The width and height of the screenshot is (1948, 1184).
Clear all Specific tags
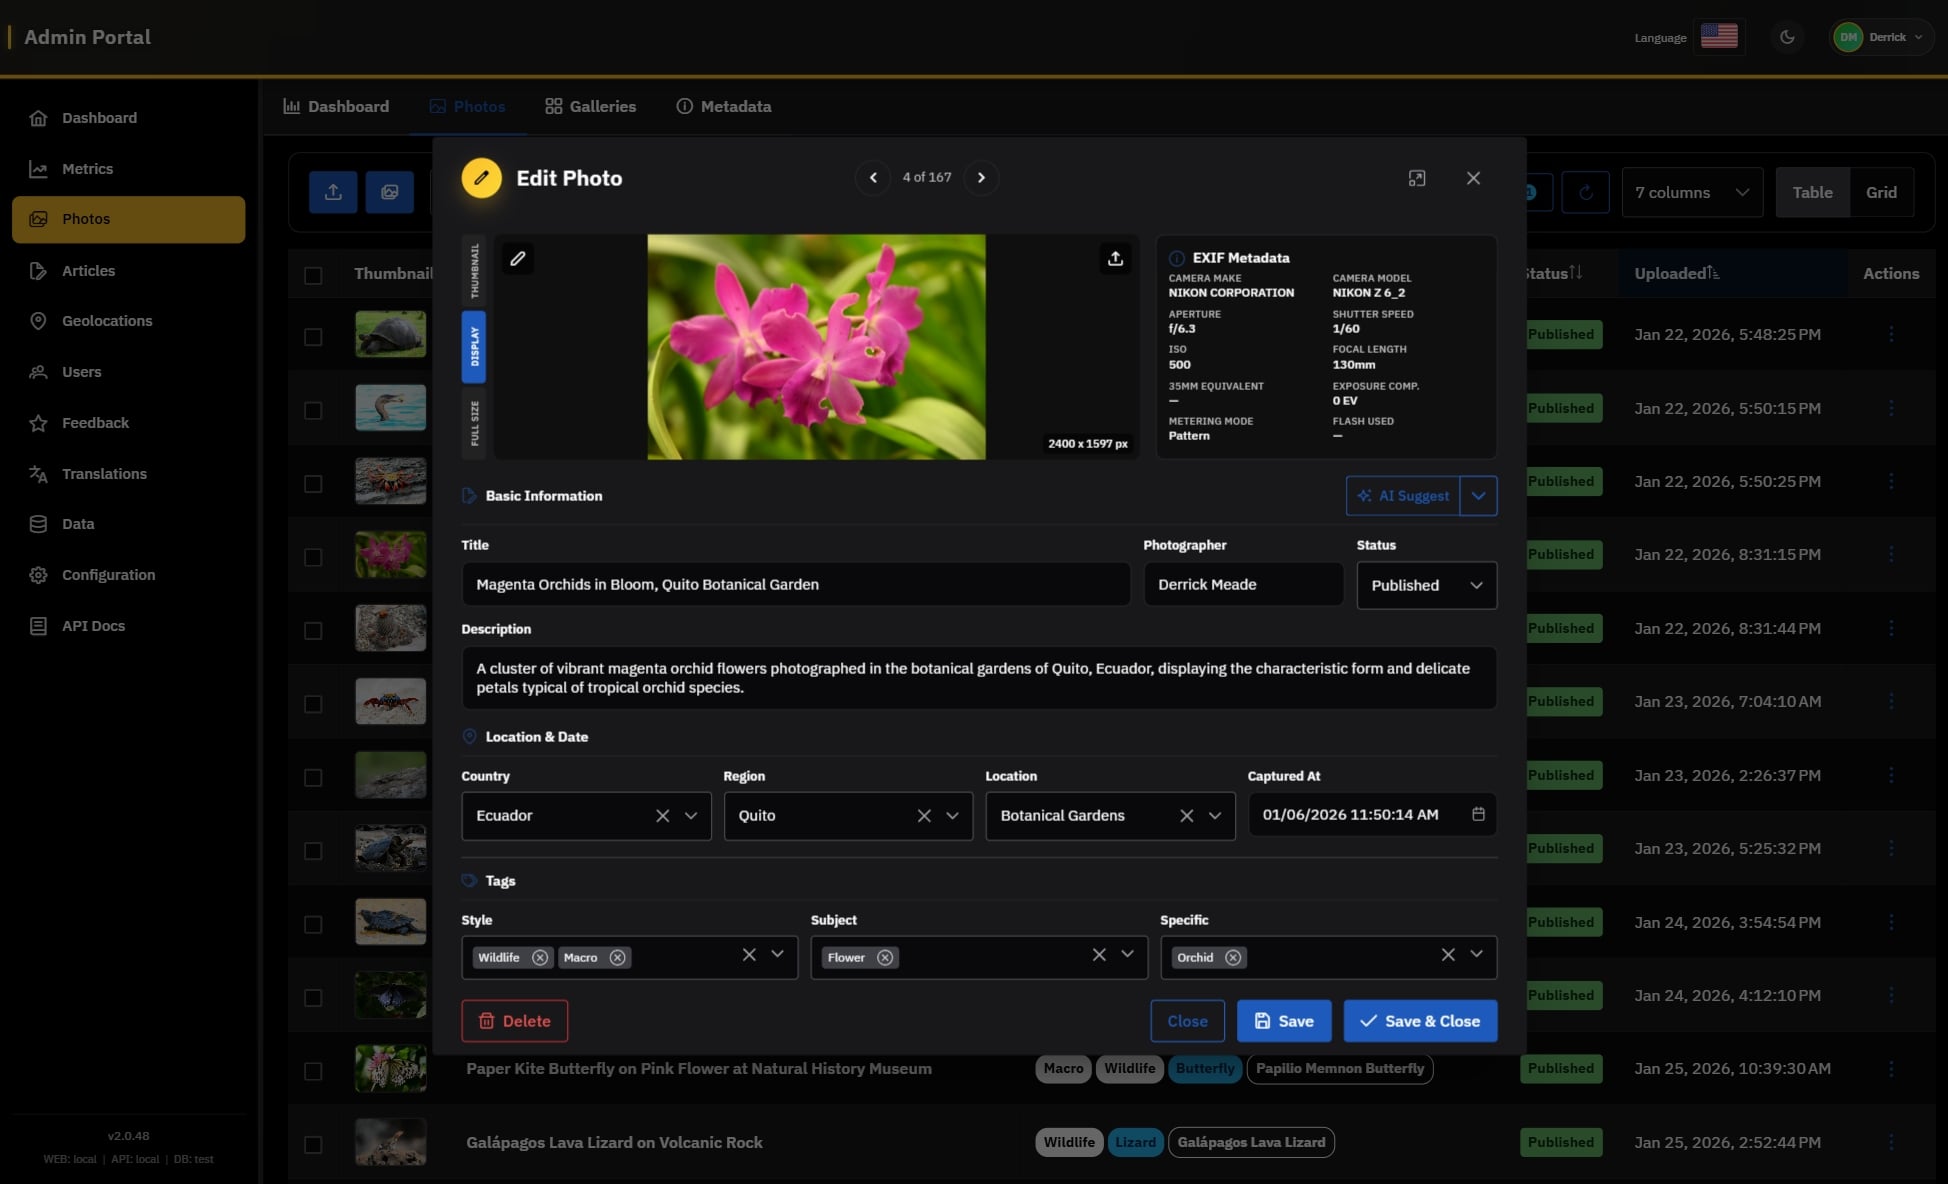tap(1448, 955)
